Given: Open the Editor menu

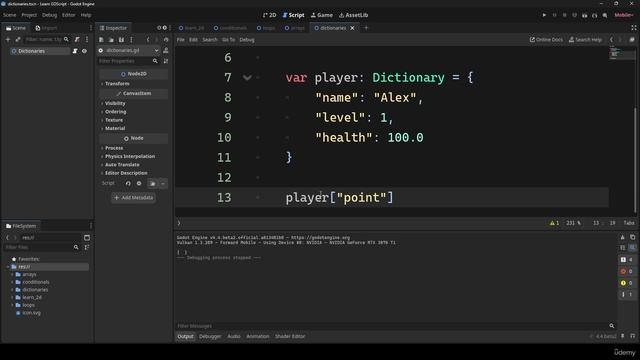Looking at the screenshot, I should [69, 15].
